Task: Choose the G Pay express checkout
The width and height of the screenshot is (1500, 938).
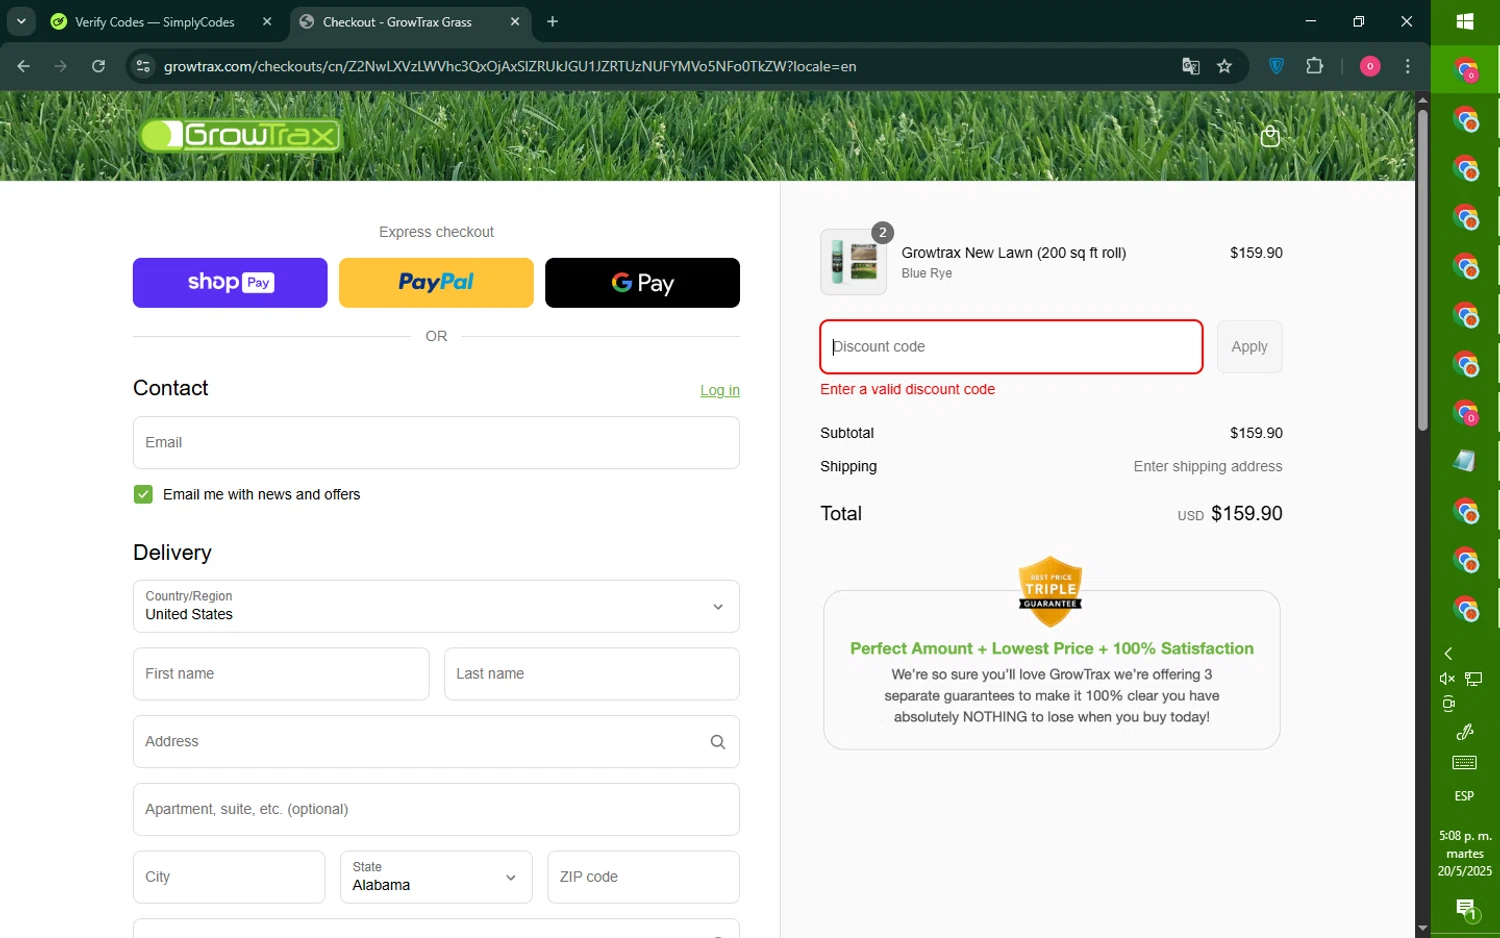Action: tap(642, 283)
